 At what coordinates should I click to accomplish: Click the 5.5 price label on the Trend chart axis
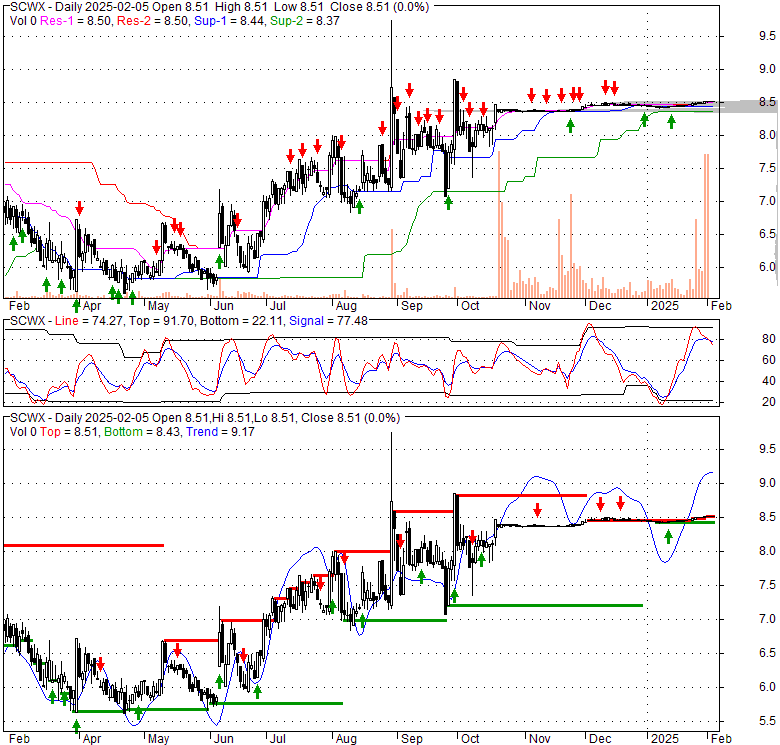pos(767,721)
